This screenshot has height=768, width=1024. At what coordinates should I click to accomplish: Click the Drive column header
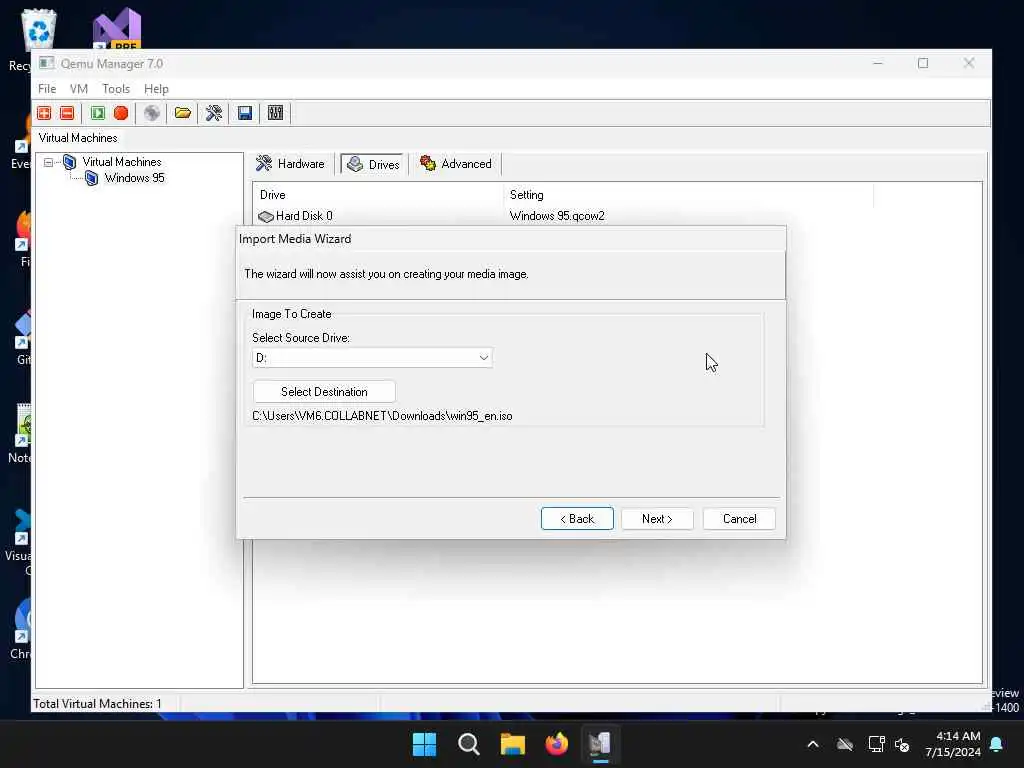pyautogui.click(x=272, y=195)
